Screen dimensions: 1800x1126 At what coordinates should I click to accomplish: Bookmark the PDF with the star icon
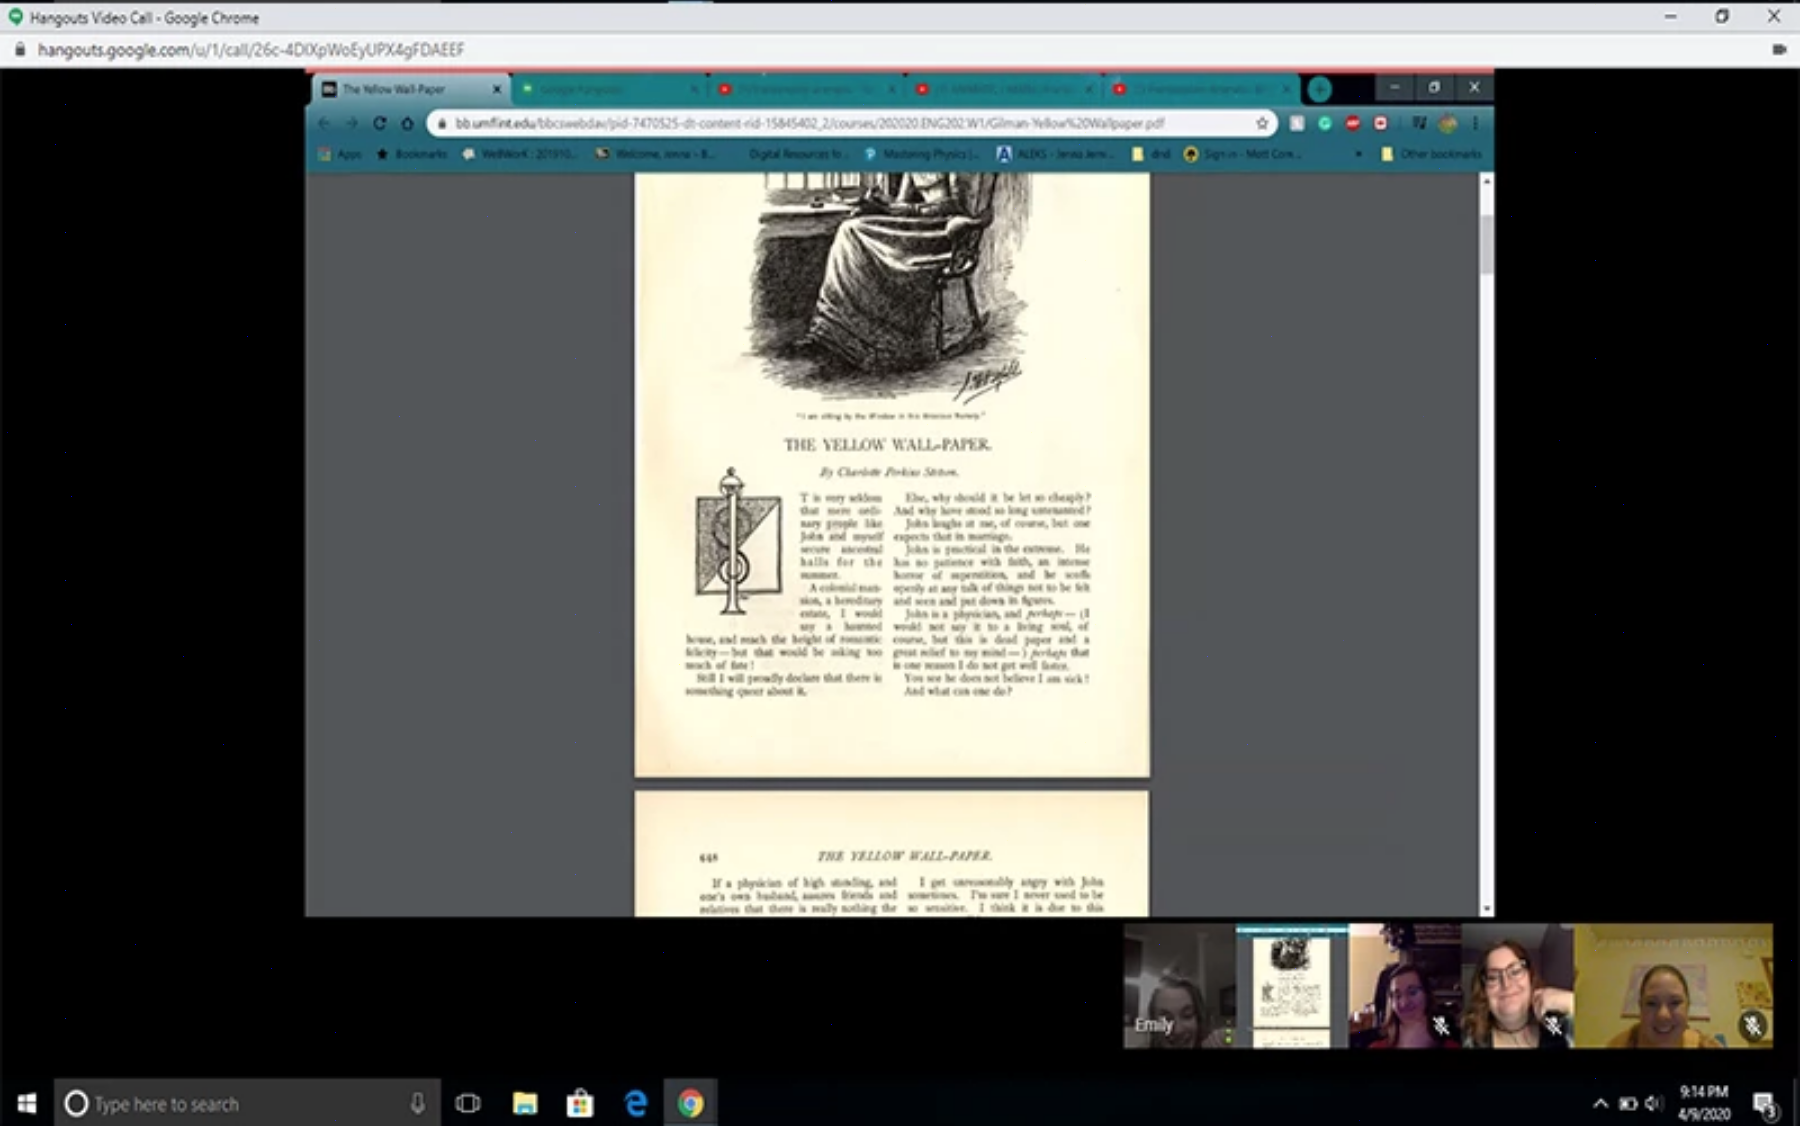(x=1262, y=123)
